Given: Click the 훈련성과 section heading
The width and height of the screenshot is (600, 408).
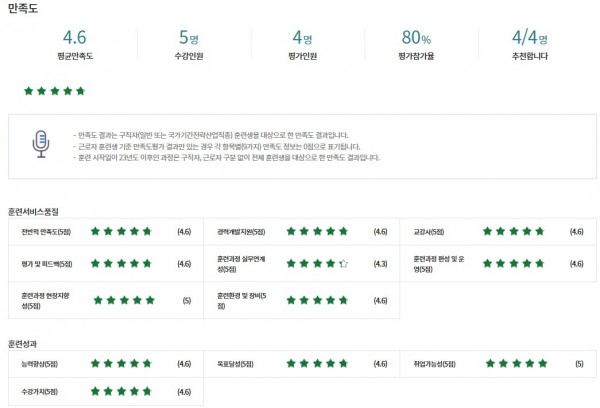Looking at the screenshot, I should coord(22,344).
